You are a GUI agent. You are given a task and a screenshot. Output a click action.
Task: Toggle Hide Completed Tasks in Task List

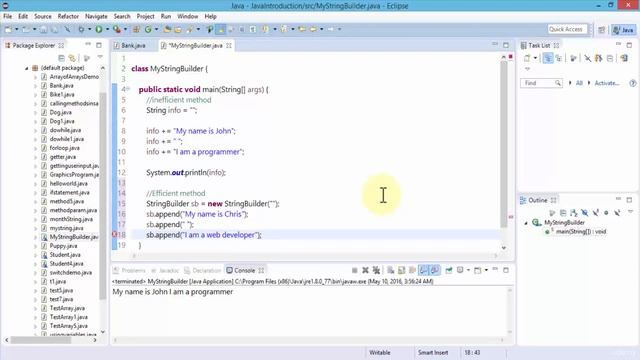[587, 58]
